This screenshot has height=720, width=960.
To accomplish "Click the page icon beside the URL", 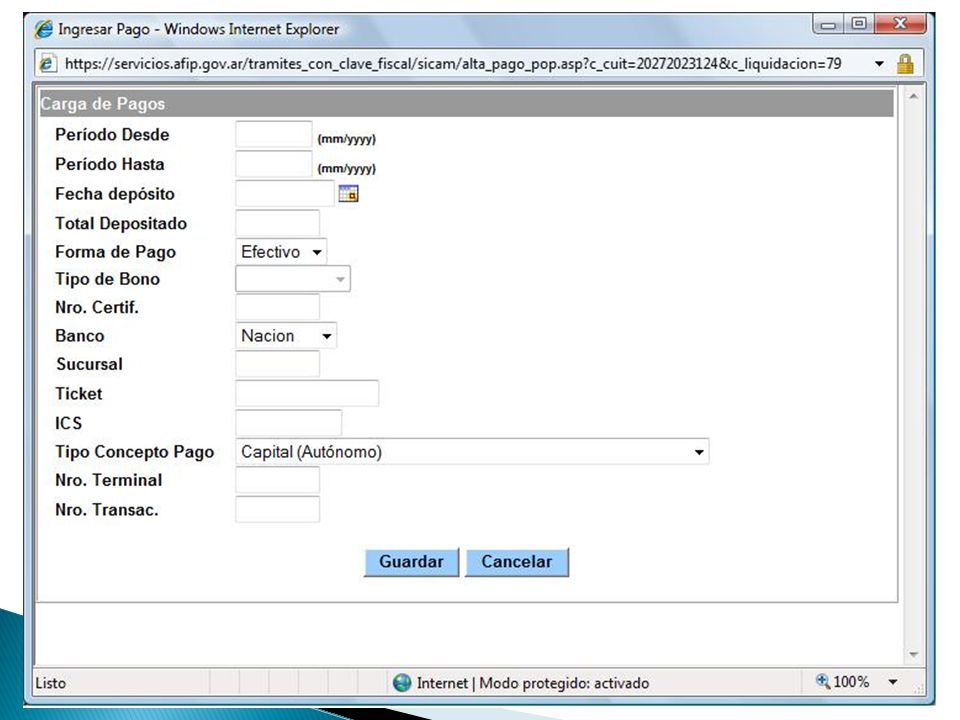I will (x=47, y=64).
